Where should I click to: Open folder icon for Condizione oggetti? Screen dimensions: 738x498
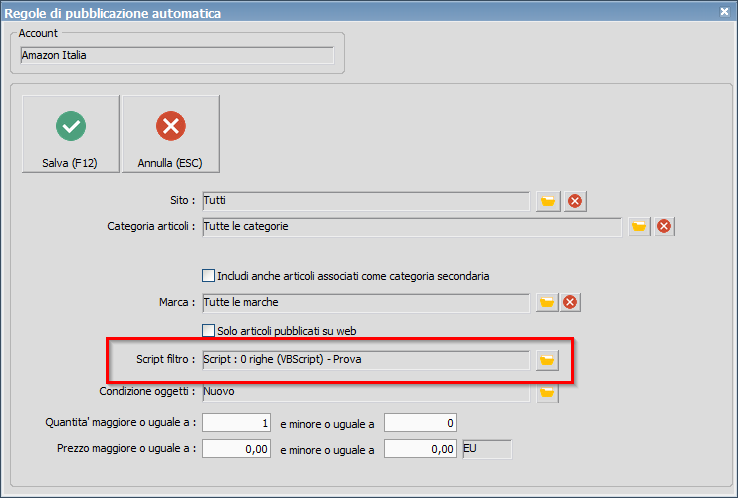click(x=547, y=393)
